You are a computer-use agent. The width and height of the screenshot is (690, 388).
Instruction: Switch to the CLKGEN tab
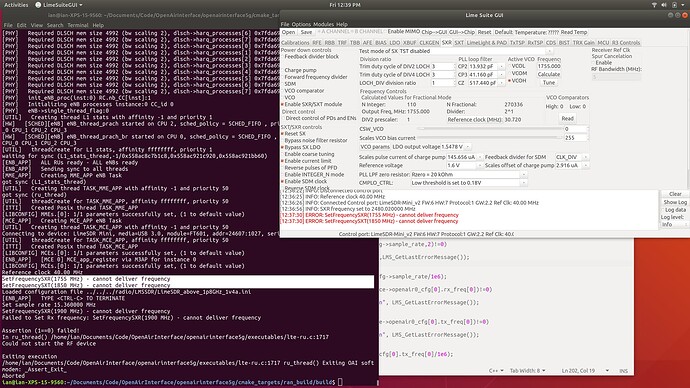pyautogui.click(x=429, y=43)
